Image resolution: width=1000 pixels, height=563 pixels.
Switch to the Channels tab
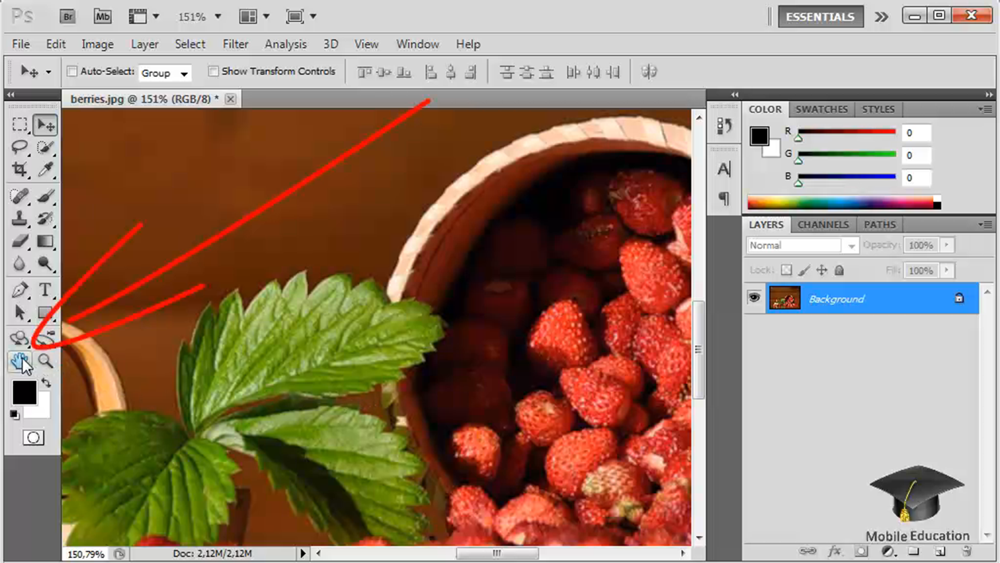(x=823, y=224)
